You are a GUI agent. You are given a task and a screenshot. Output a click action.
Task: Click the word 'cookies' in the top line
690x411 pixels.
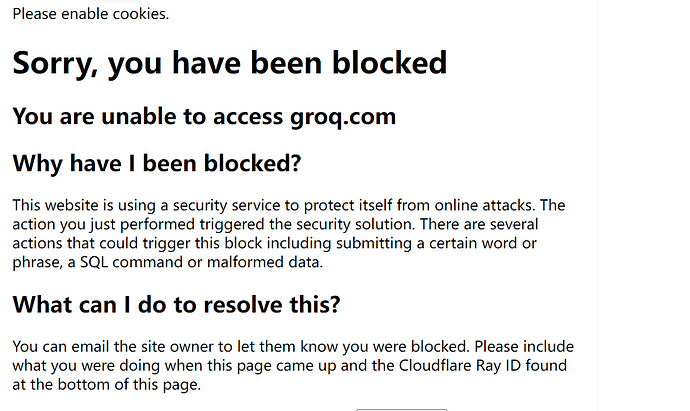(x=139, y=14)
